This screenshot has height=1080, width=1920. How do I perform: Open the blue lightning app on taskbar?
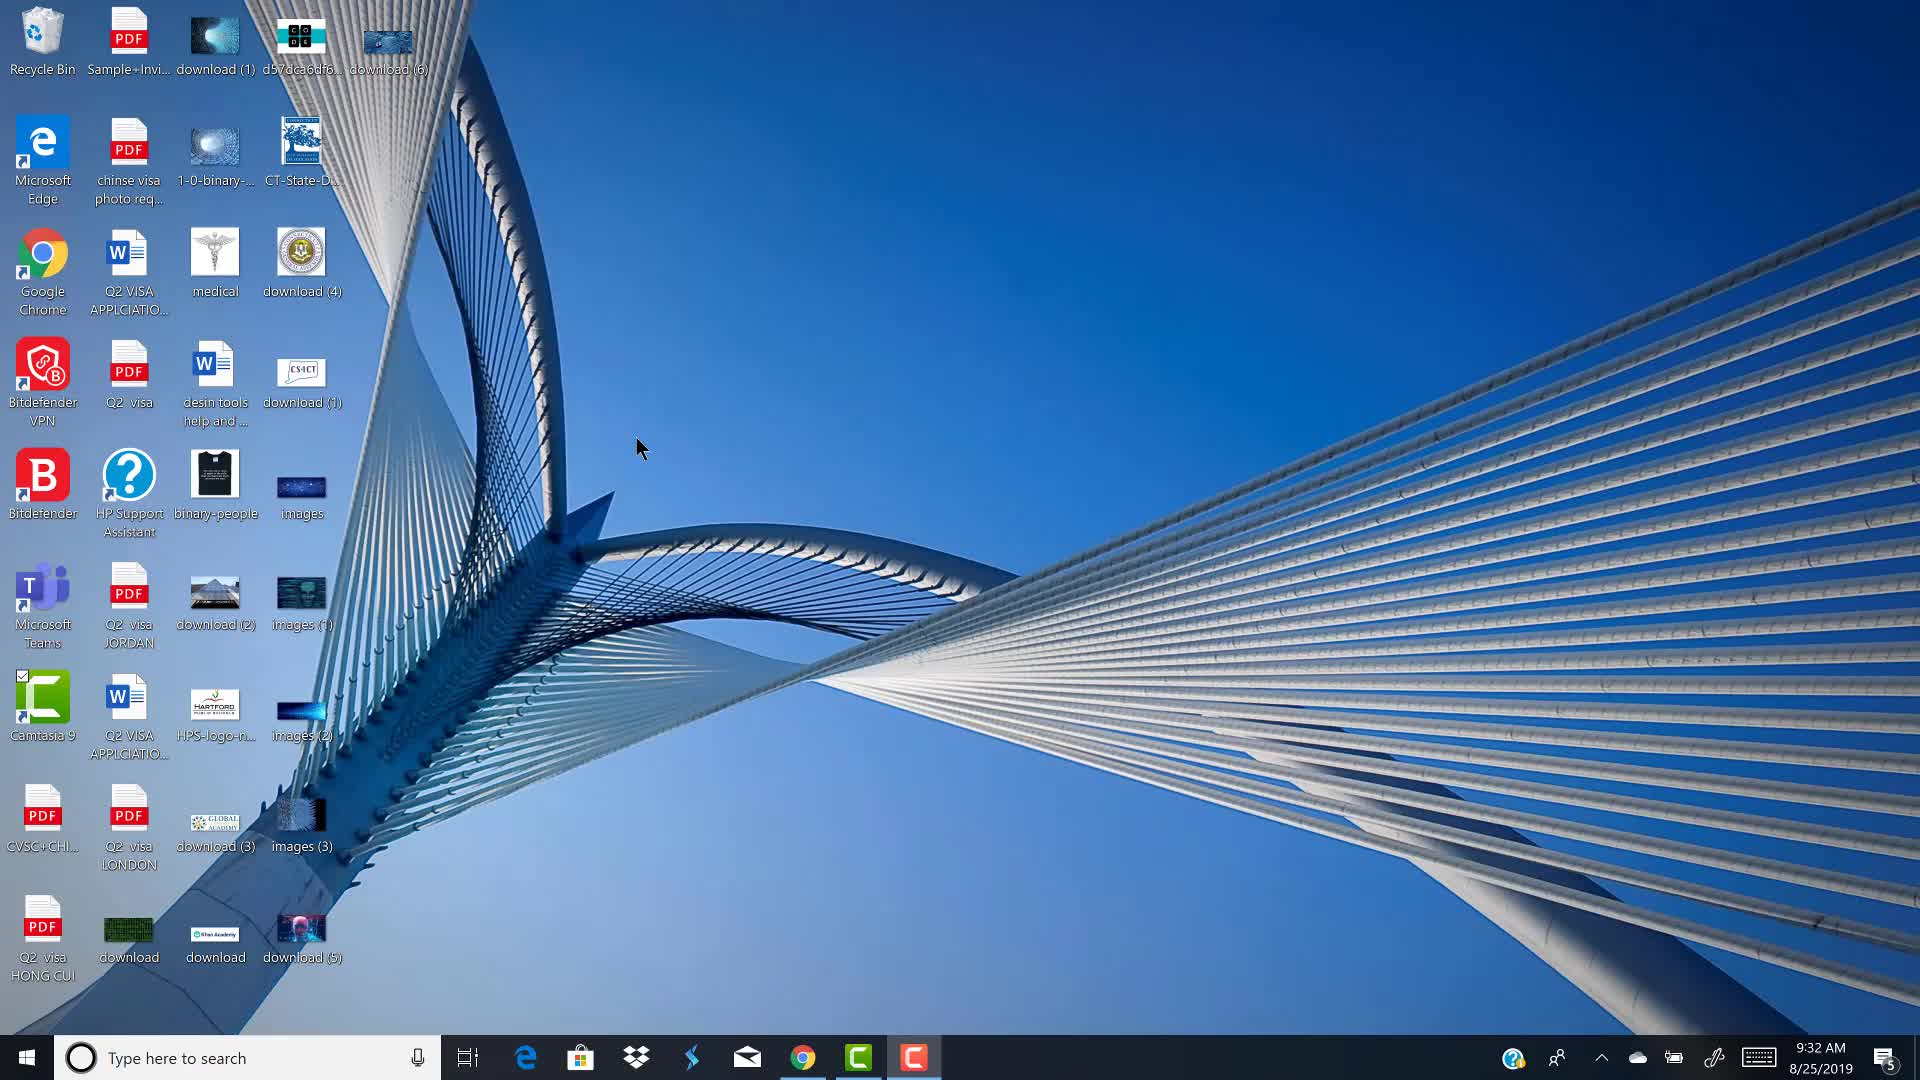tap(692, 1057)
